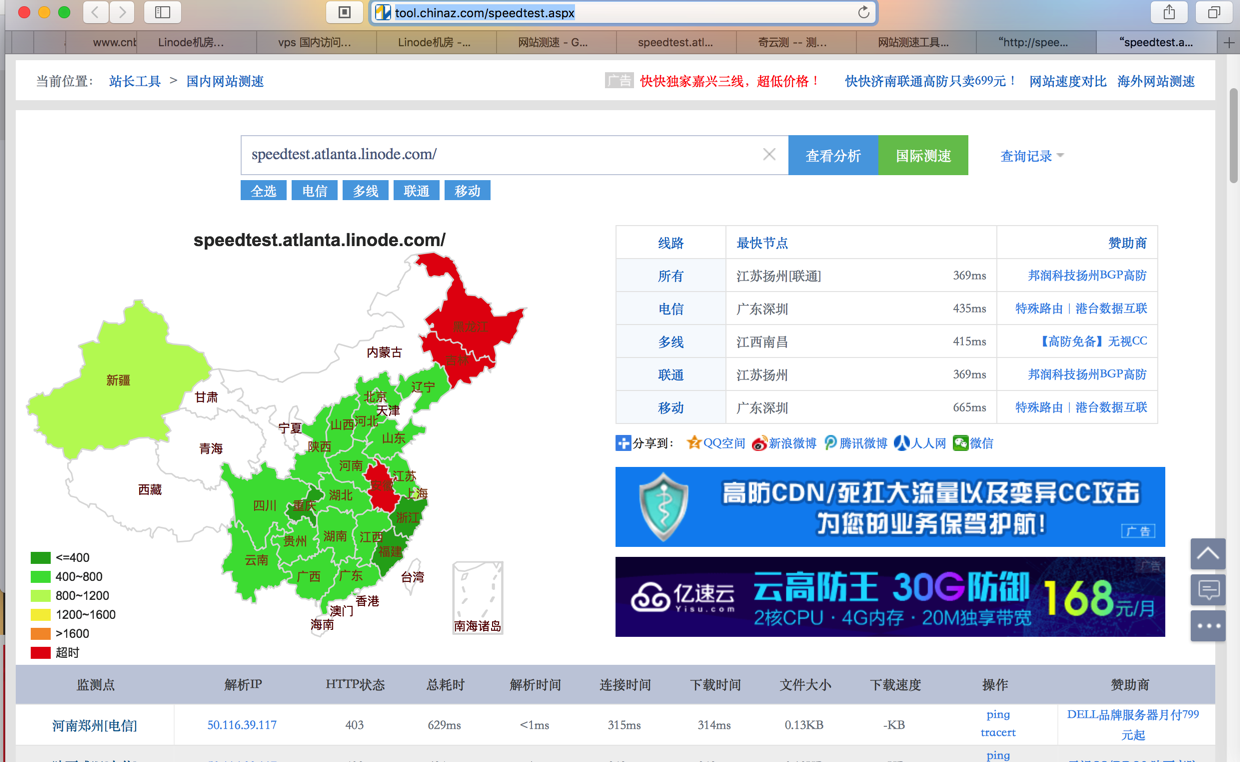
Task: Switch to the speedtest.atl... tab
Action: coord(675,42)
